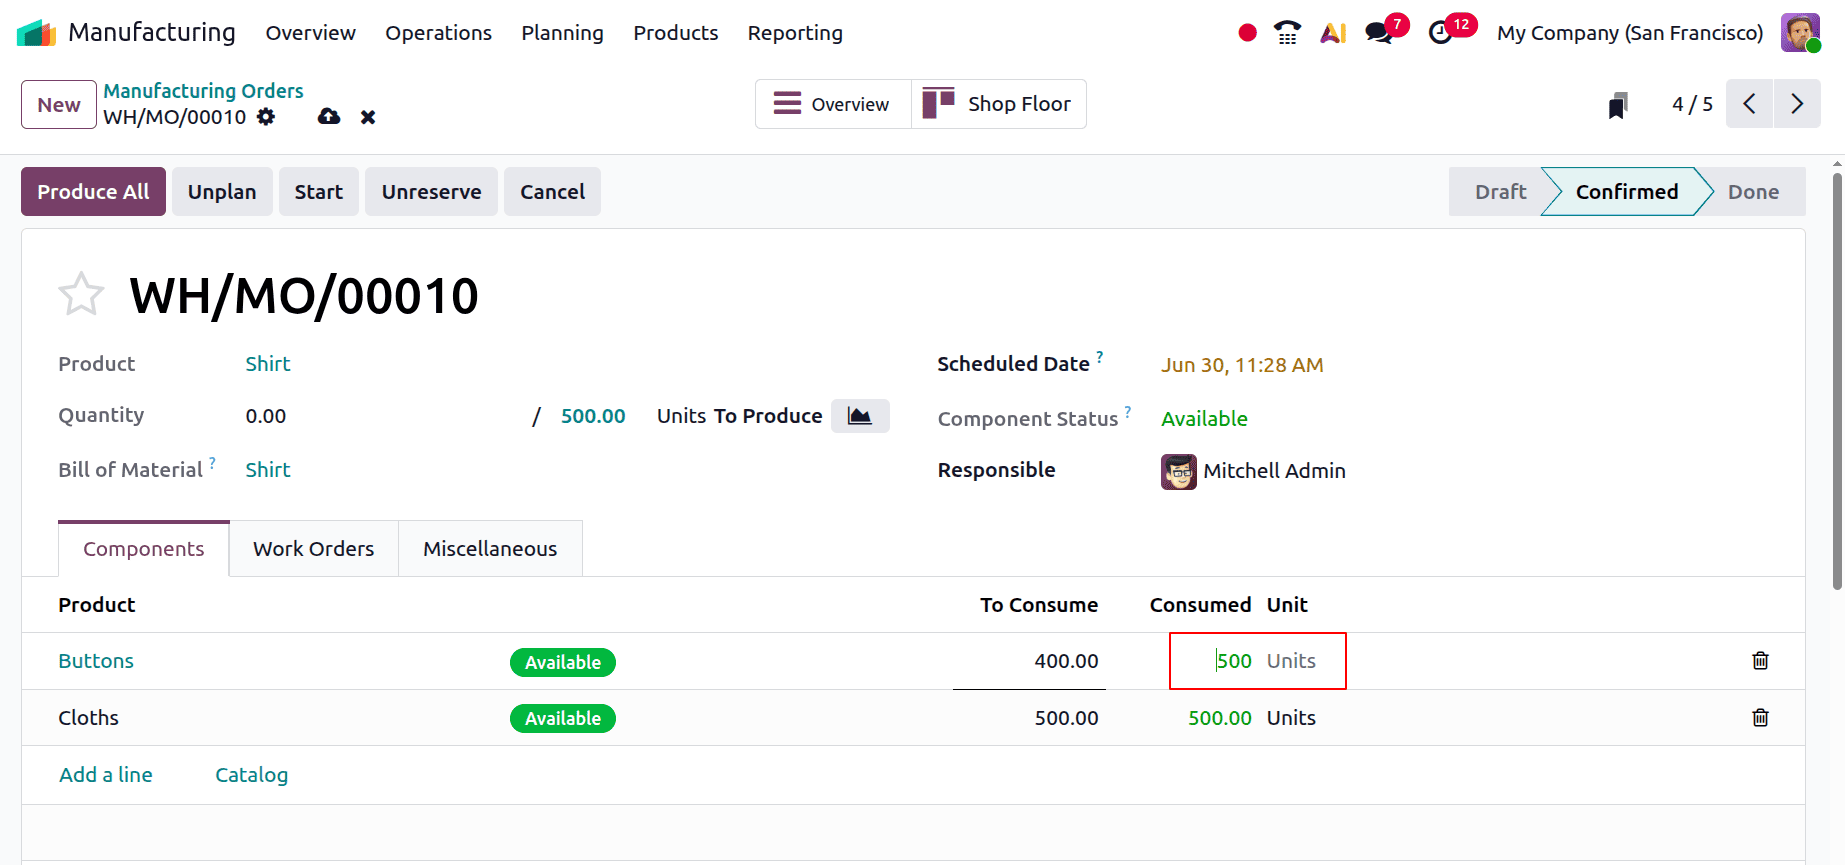The width and height of the screenshot is (1845, 865).
Task: Click the 500.00 quantity to produce
Action: click(593, 416)
